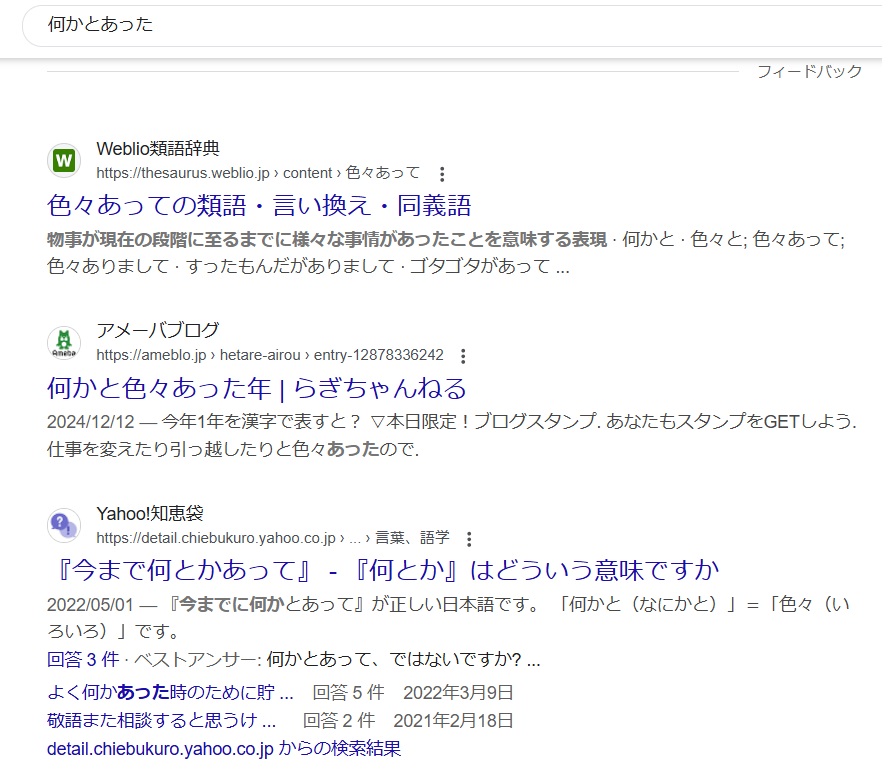
Task: Open three-dot menu for chiebukuro result
Action: pos(469,539)
